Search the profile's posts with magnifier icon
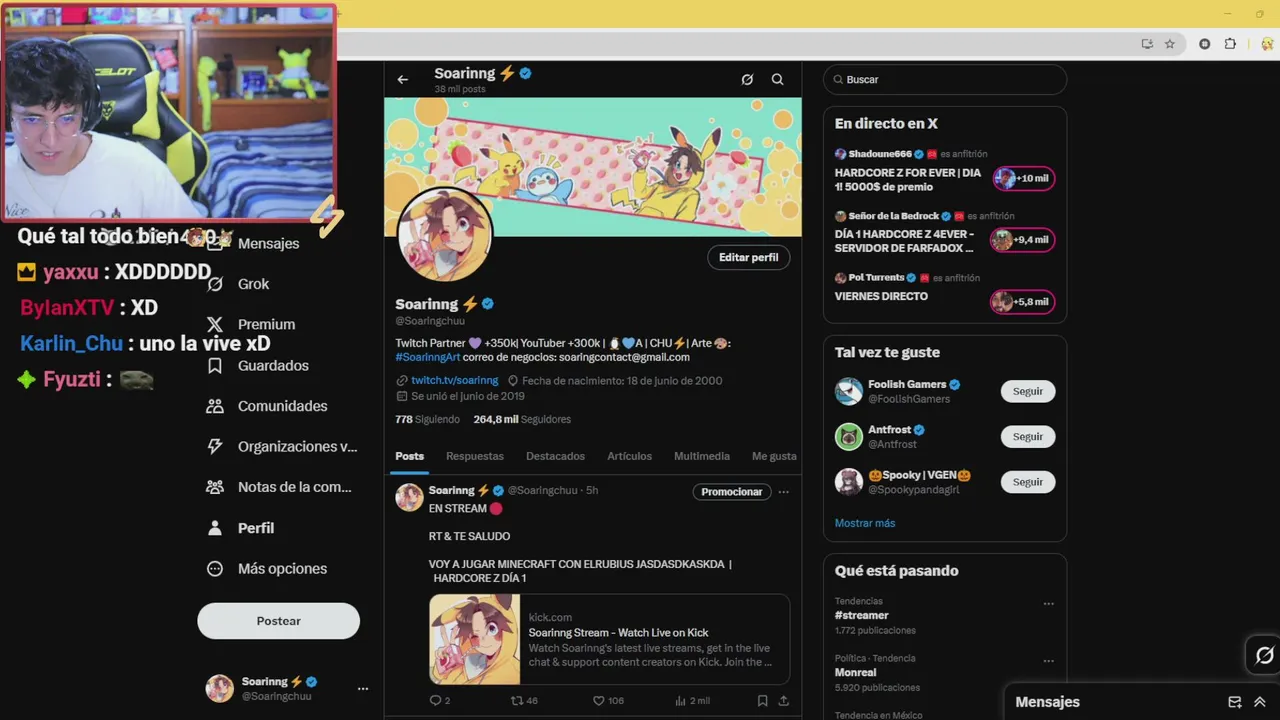Image resolution: width=1280 pixels, height=720 pixels. pos(777,80)
